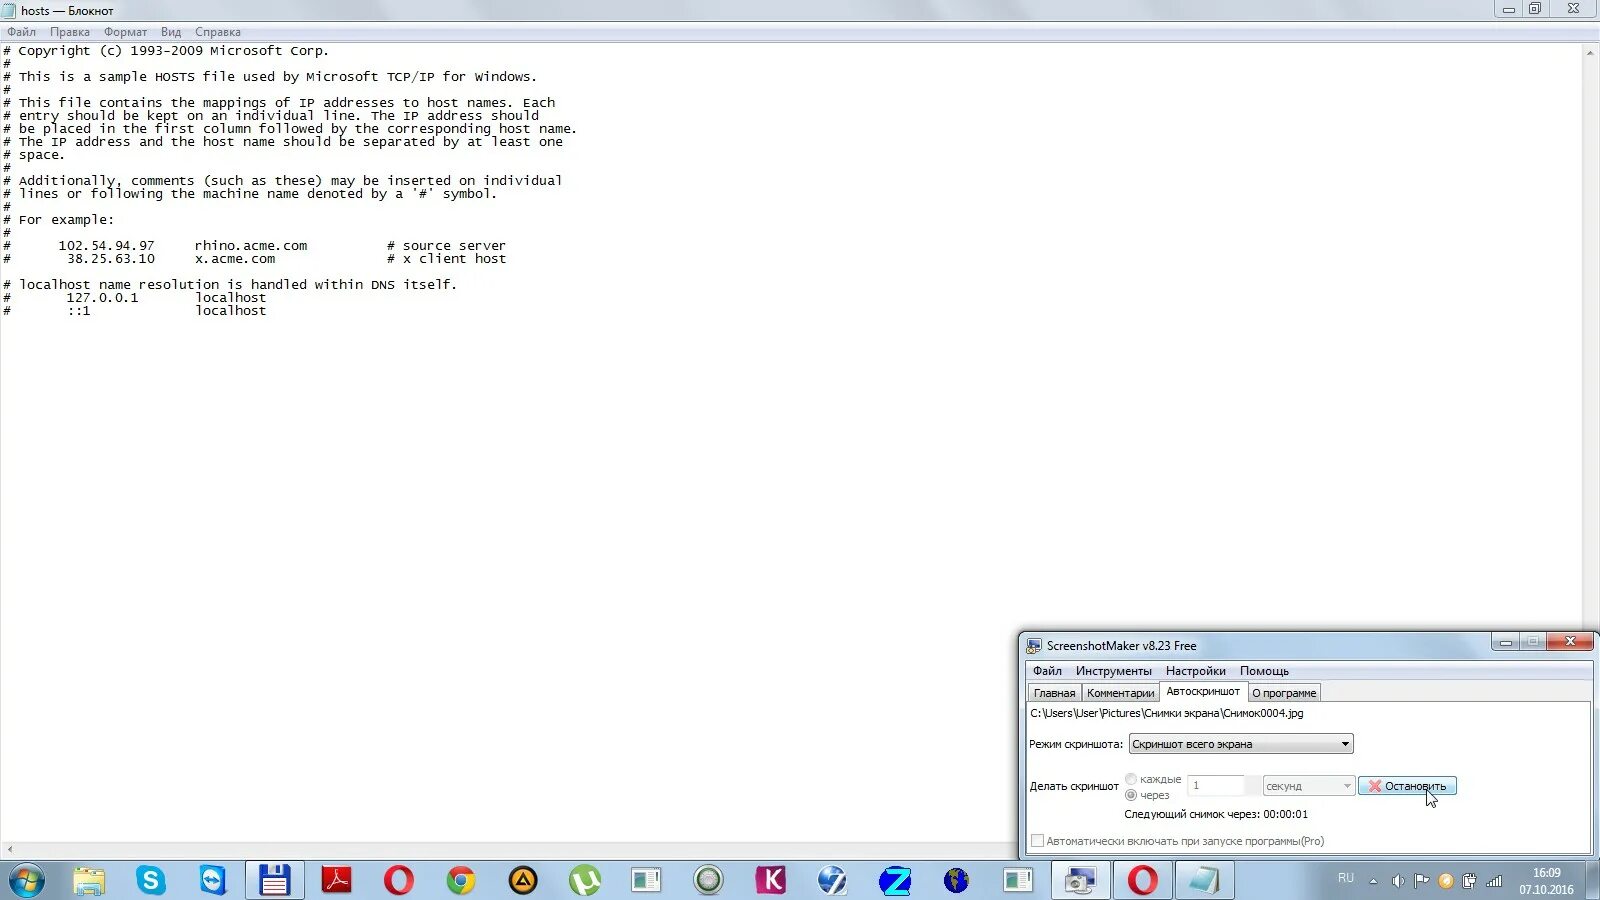
Task: Launch Skype from the taskbar
Action: coord(151,881)
